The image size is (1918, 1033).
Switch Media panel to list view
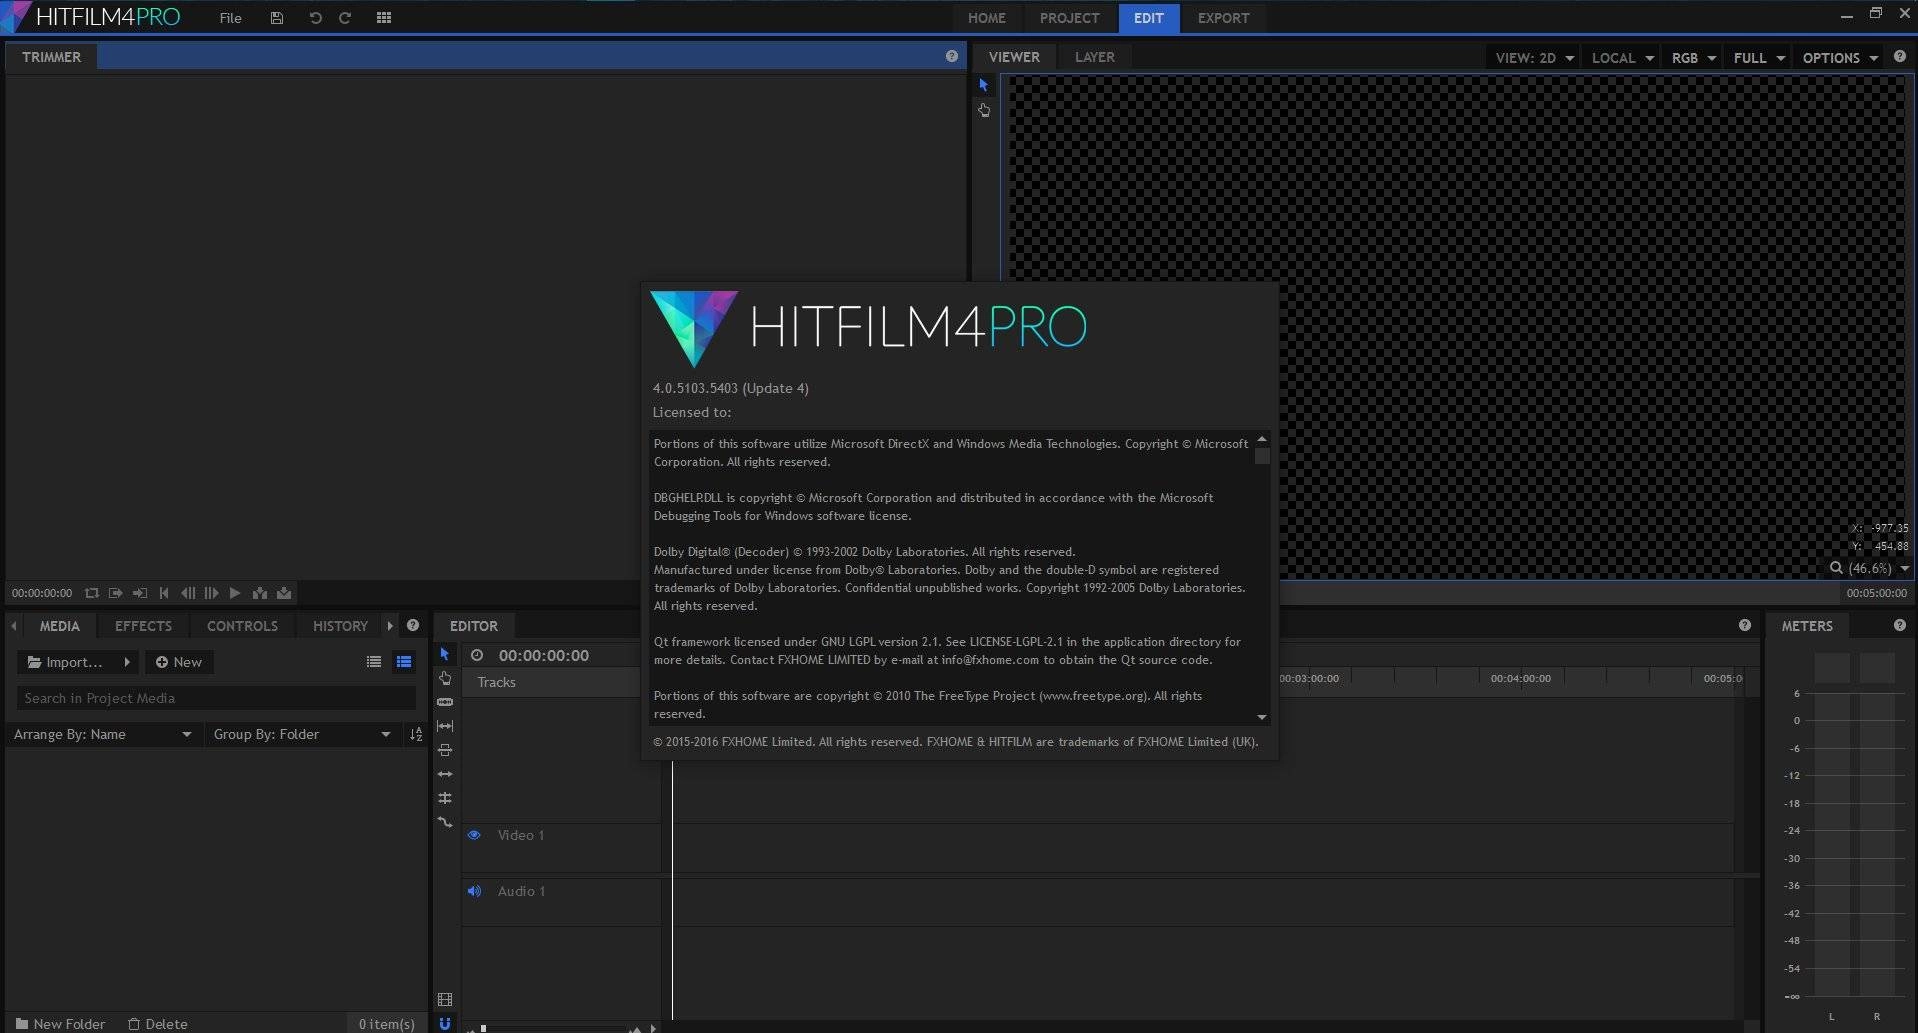(x=374, y=662)
